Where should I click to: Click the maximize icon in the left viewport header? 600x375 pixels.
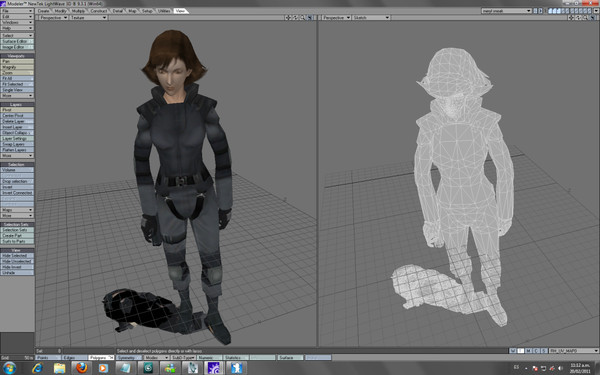tap(310, 18)
